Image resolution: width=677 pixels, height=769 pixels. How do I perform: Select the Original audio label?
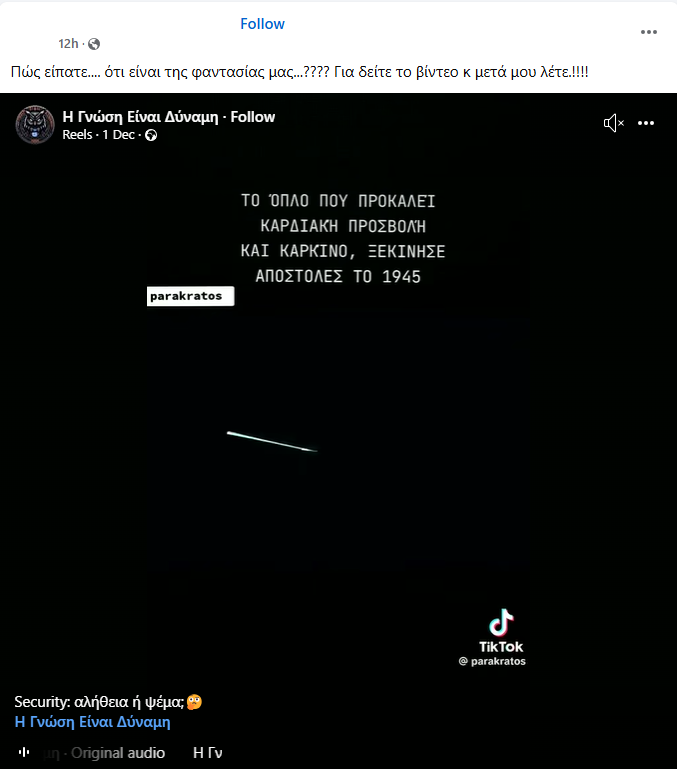pyautogui.click(x=118, y=753)
